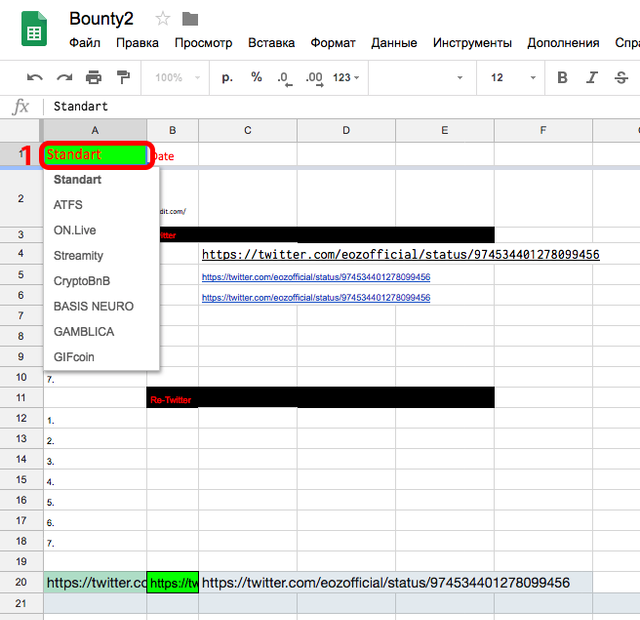Screen dimensions: 640x620
Task: Star the Bounty2 document
Action: [162, 19]
